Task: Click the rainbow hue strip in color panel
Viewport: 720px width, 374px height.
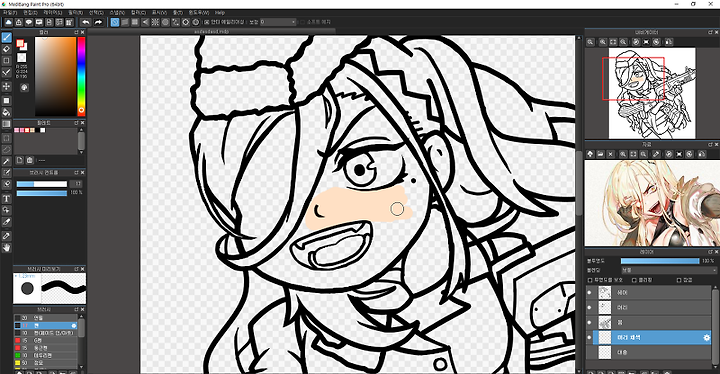Action: tap(81, 76)
